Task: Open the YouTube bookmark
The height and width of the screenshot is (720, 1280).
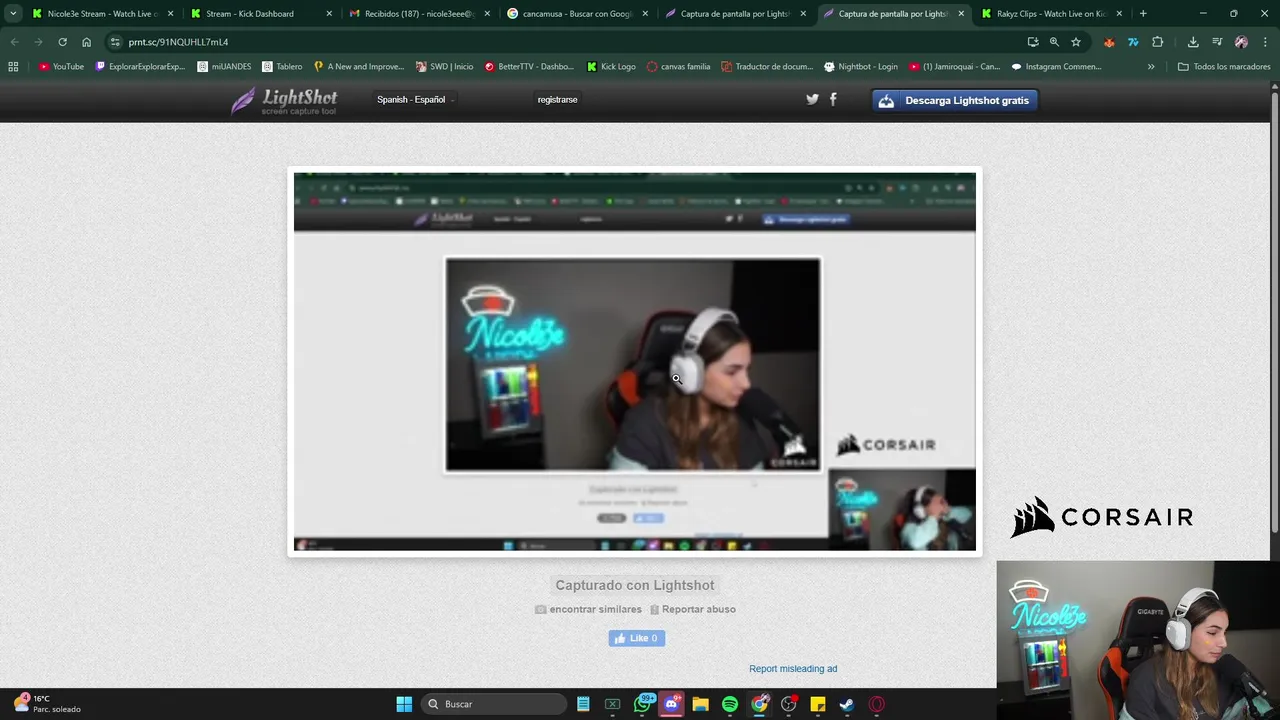Action: point(61,67)
